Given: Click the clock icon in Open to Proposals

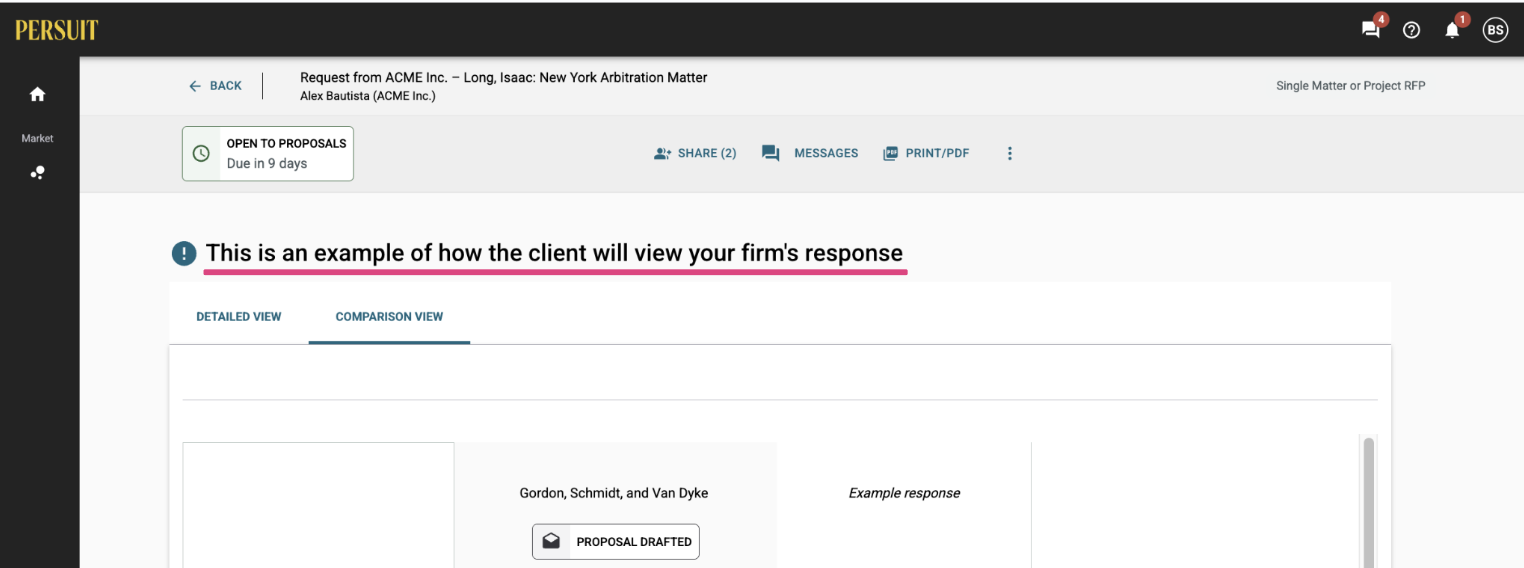Looking at the screenshot, I should pos(201,153).
